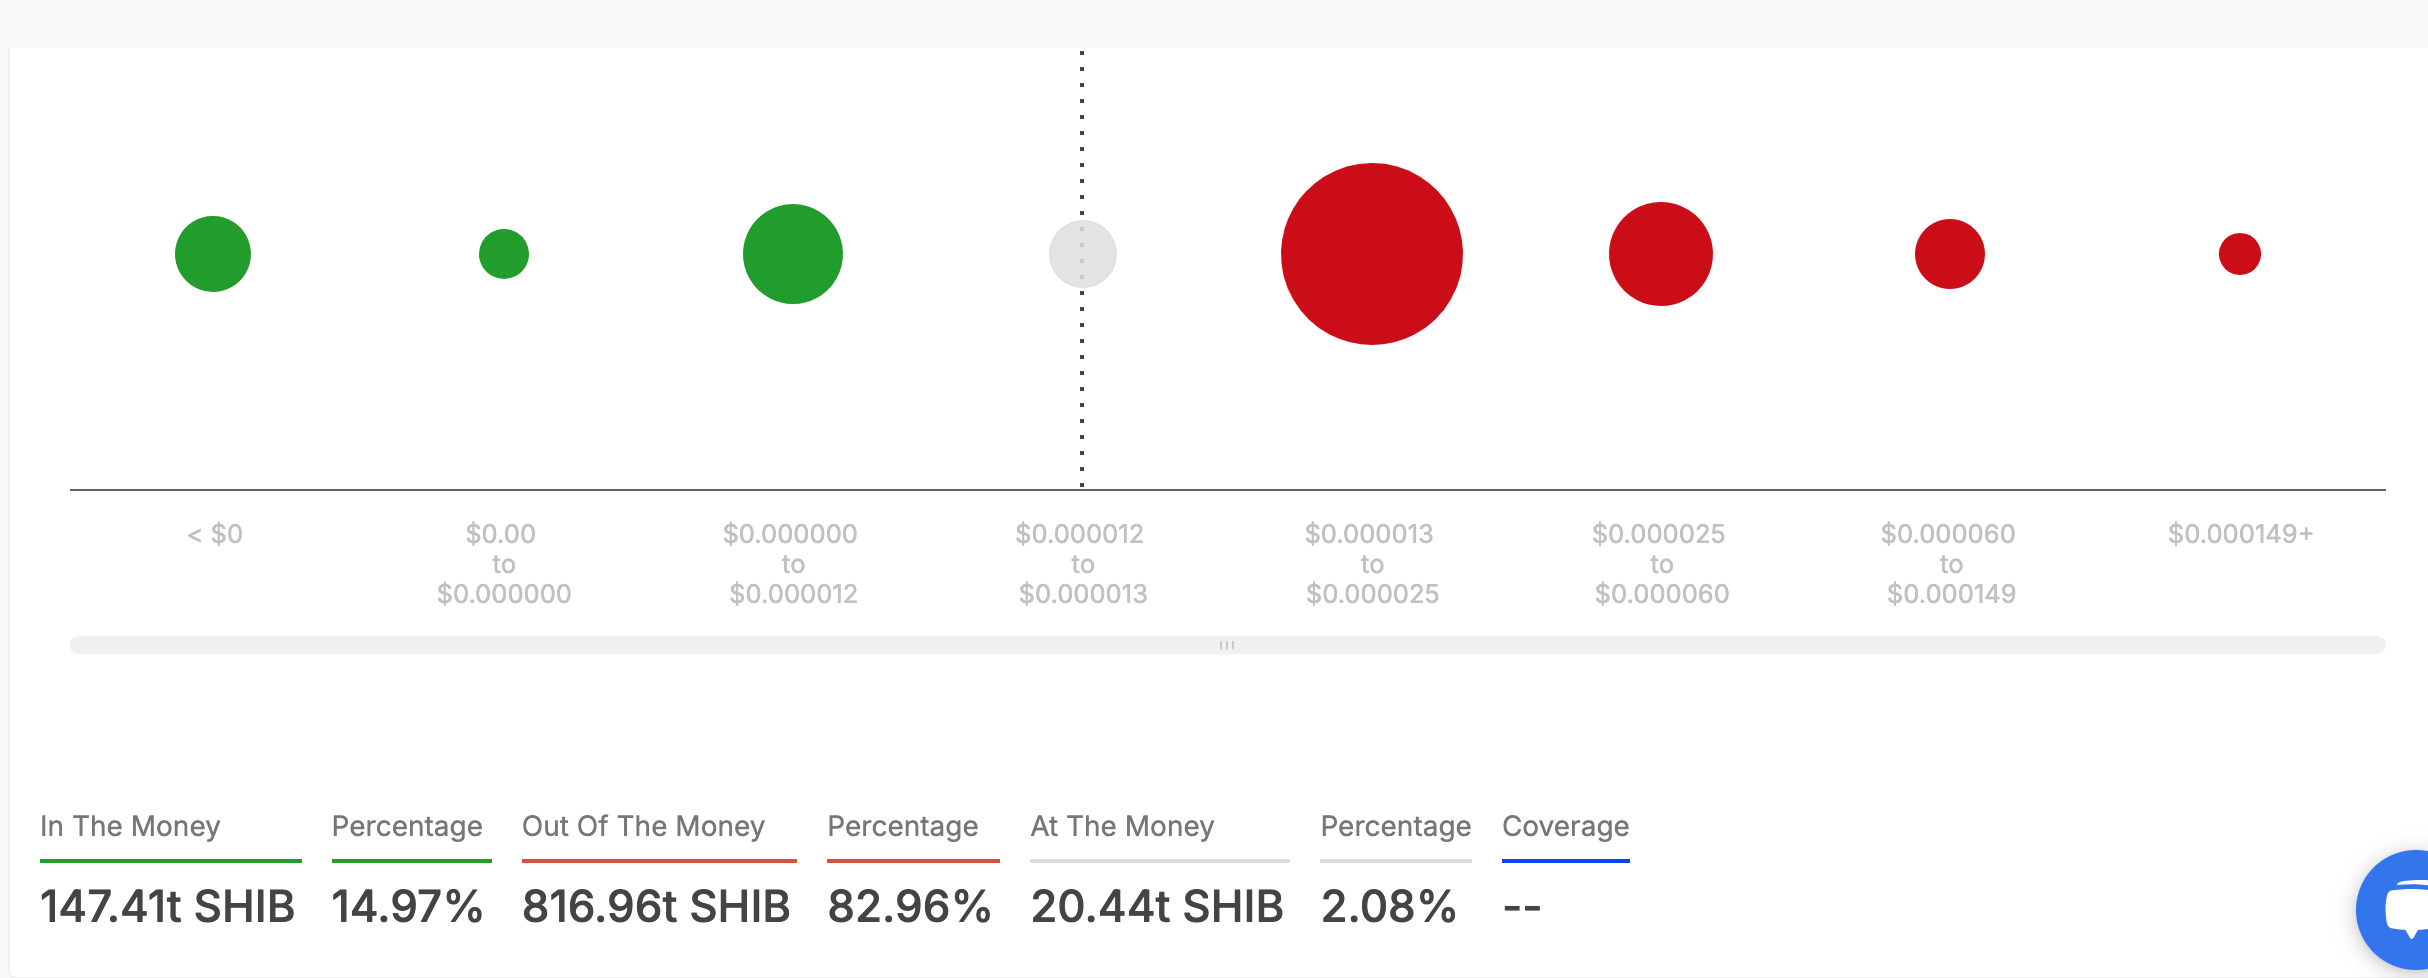Click the 147.41t SHIB value
The width and height of the screenshot is (2428, 978).
(167, 907)
